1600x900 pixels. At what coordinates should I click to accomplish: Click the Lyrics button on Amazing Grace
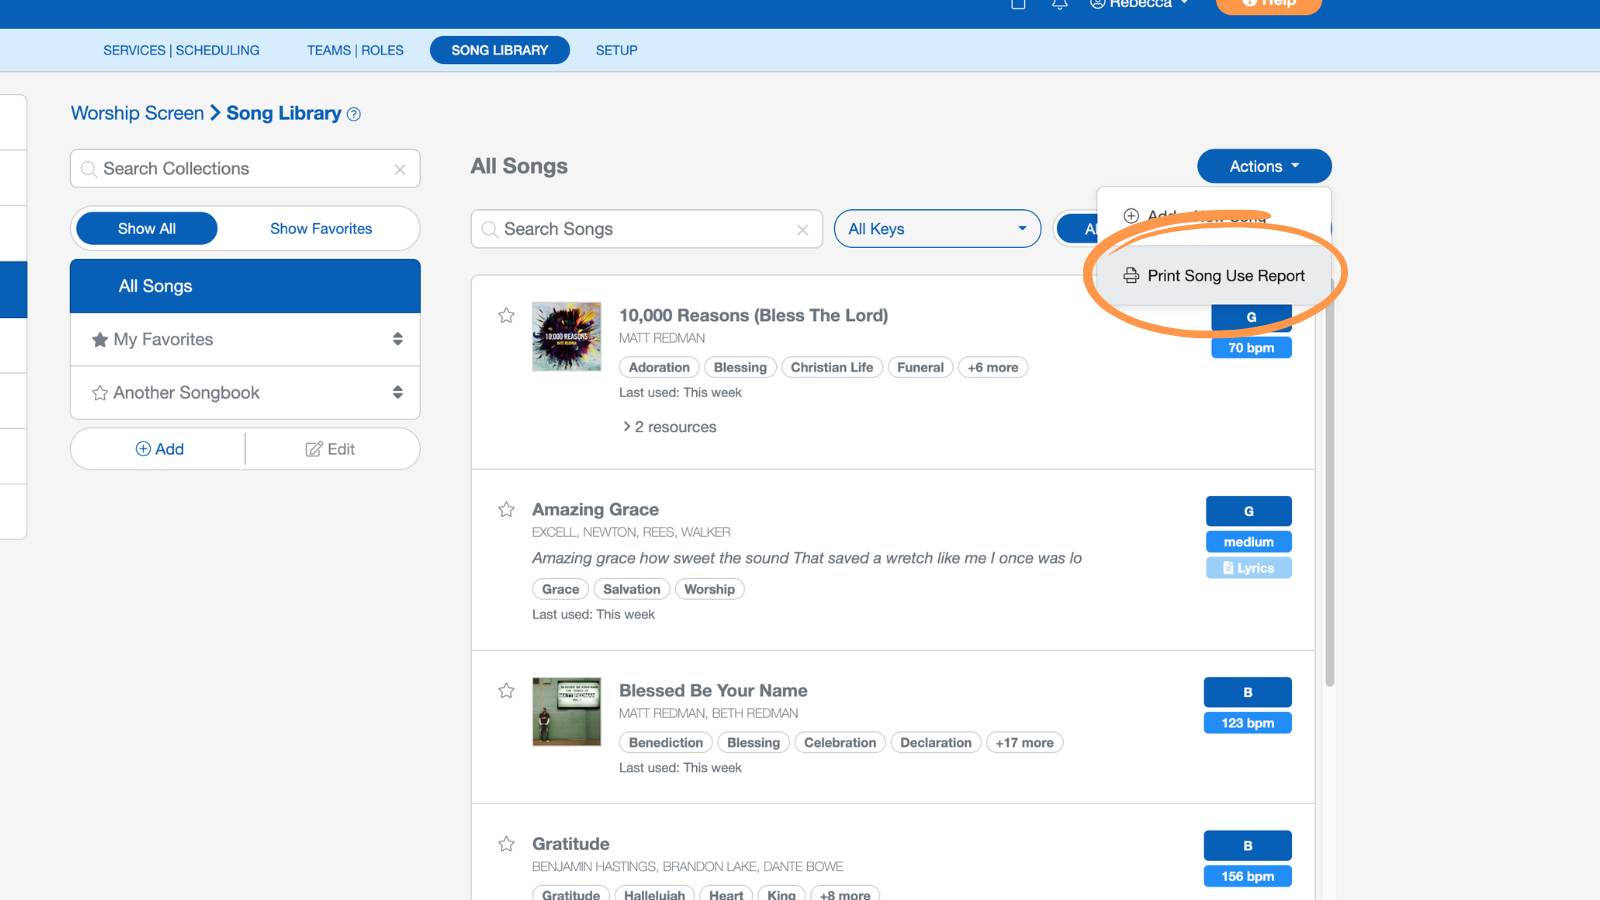1249,568
